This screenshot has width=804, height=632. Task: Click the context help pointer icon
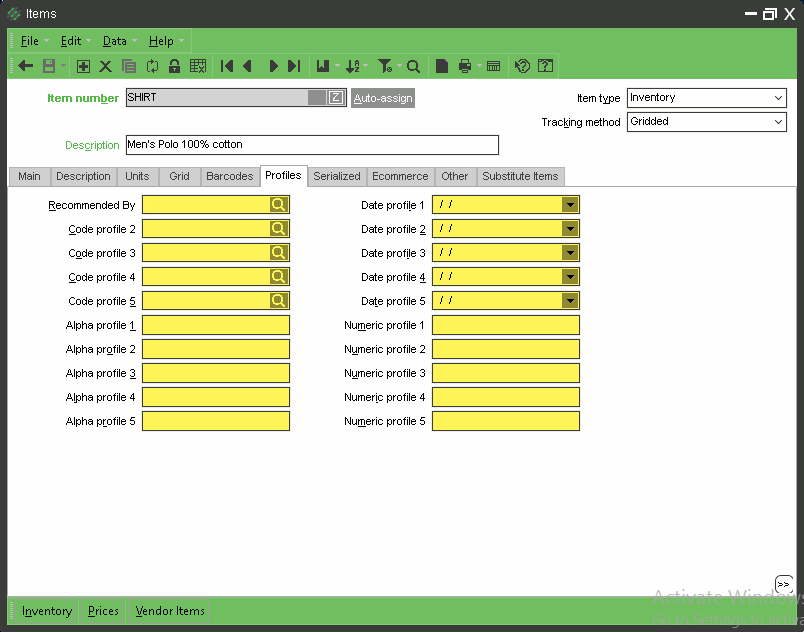522,66
